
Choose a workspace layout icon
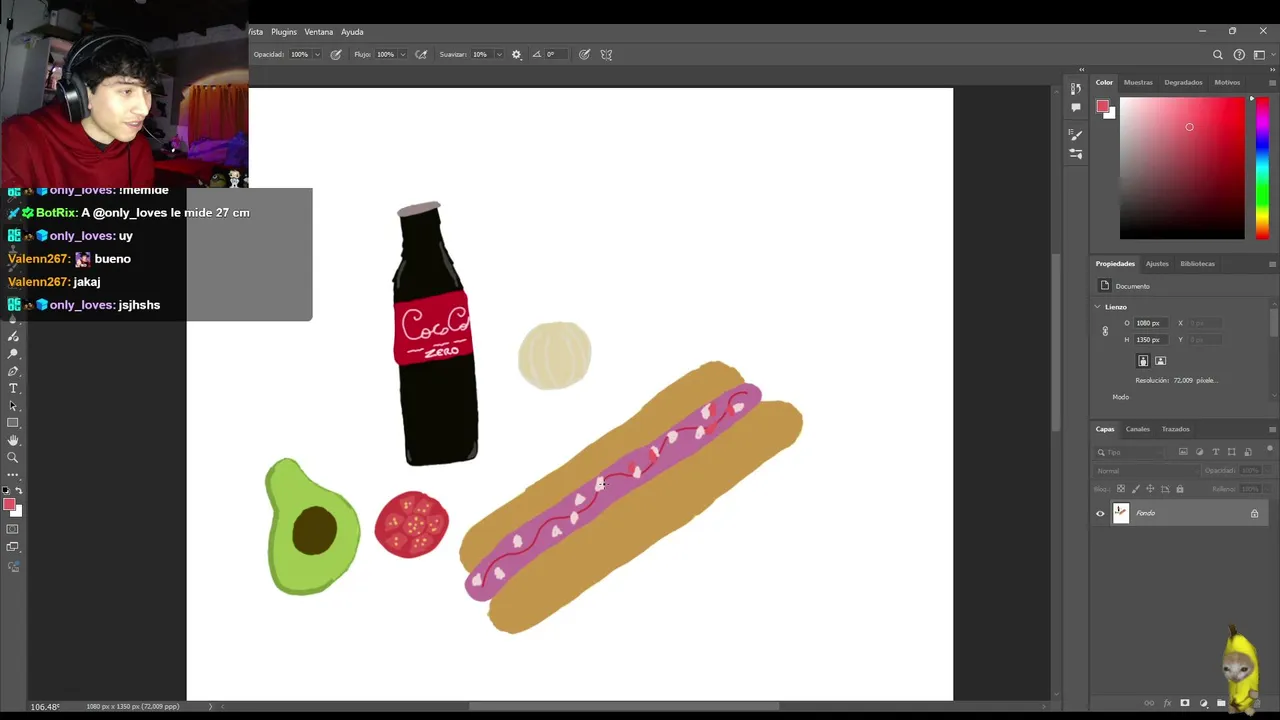click(x=1260, y=55)
